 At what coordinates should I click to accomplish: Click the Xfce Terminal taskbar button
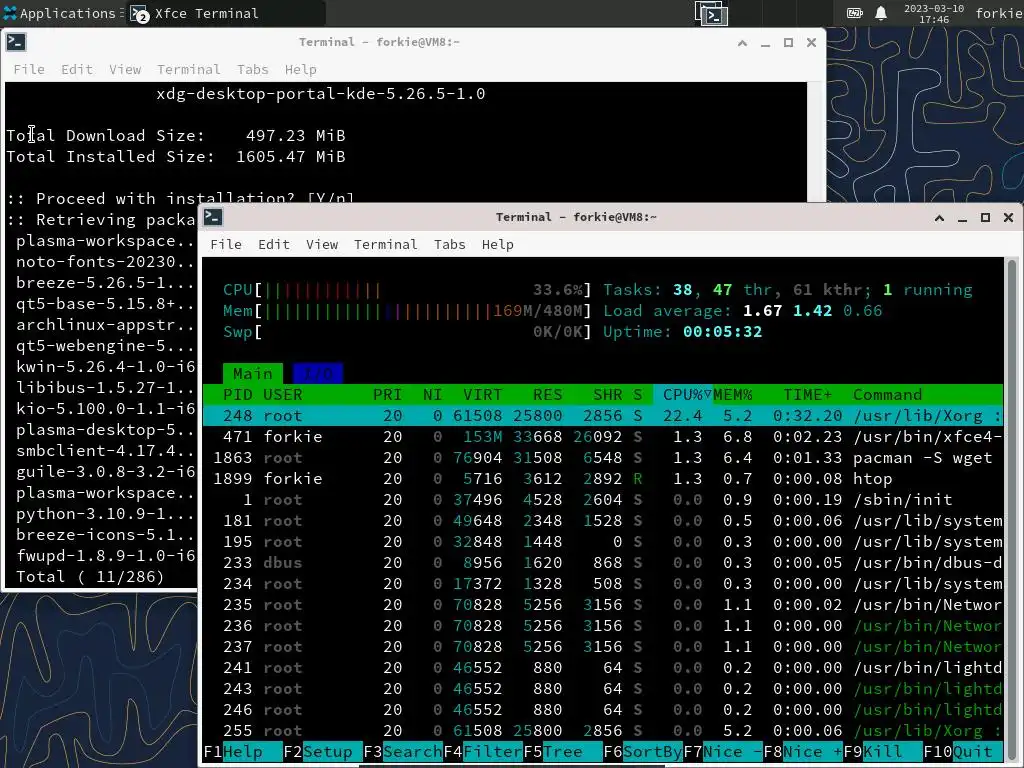(224, 13)
